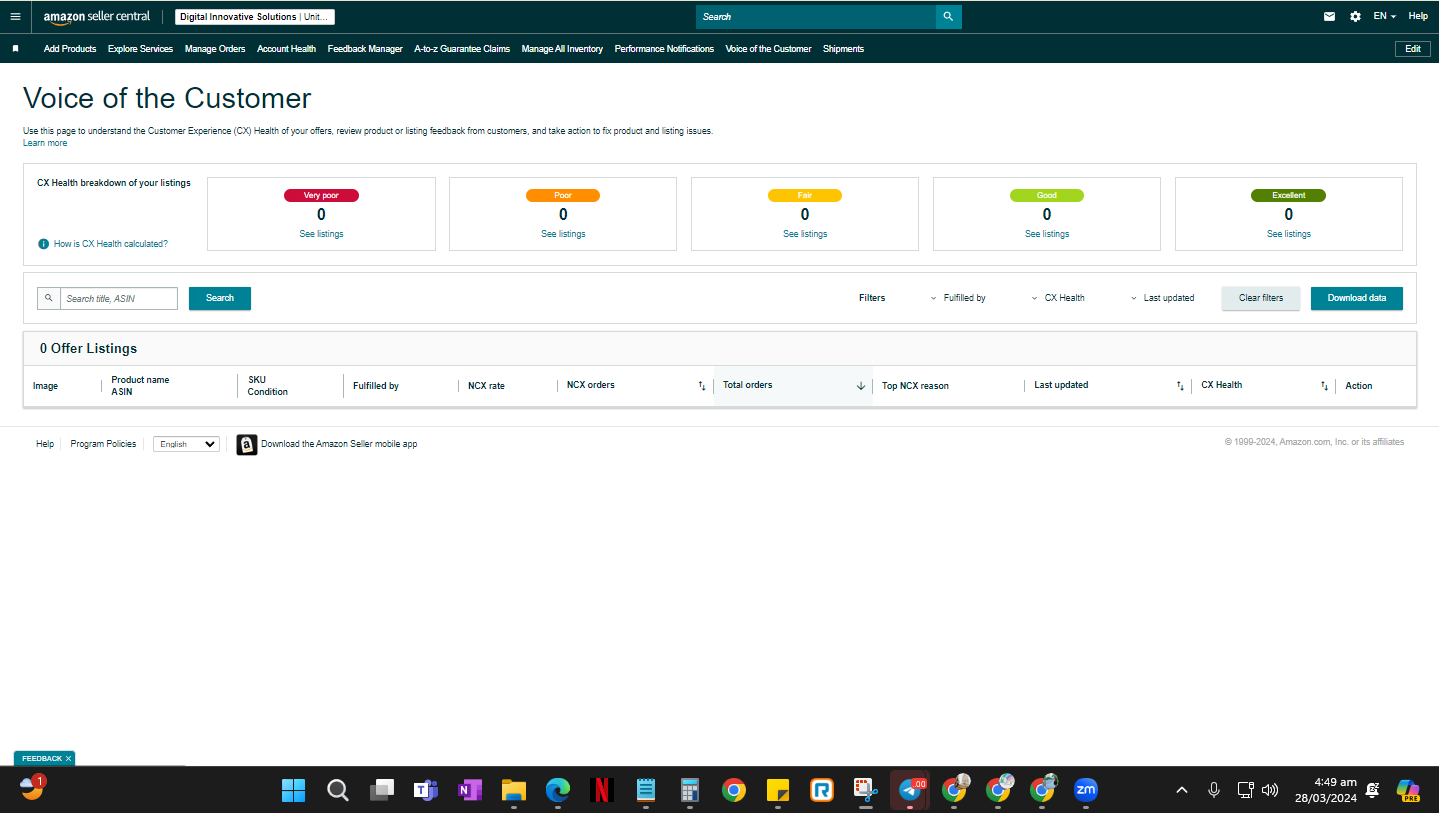Image resolution: width=1439 pixels, height=813 pixels.
Task: See listings under Excellent
Action: point(1289,234)
